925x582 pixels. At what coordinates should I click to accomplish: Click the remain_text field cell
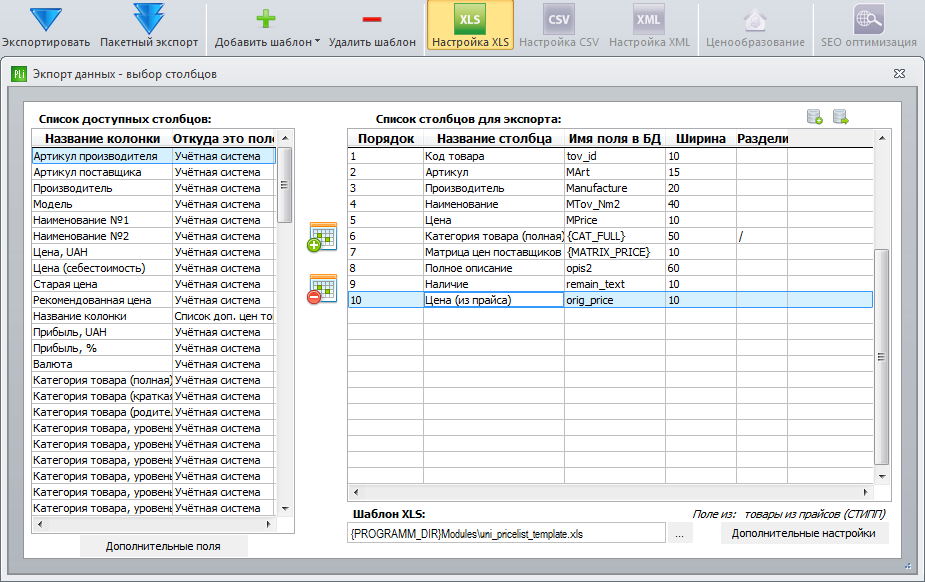pos(615,284)
